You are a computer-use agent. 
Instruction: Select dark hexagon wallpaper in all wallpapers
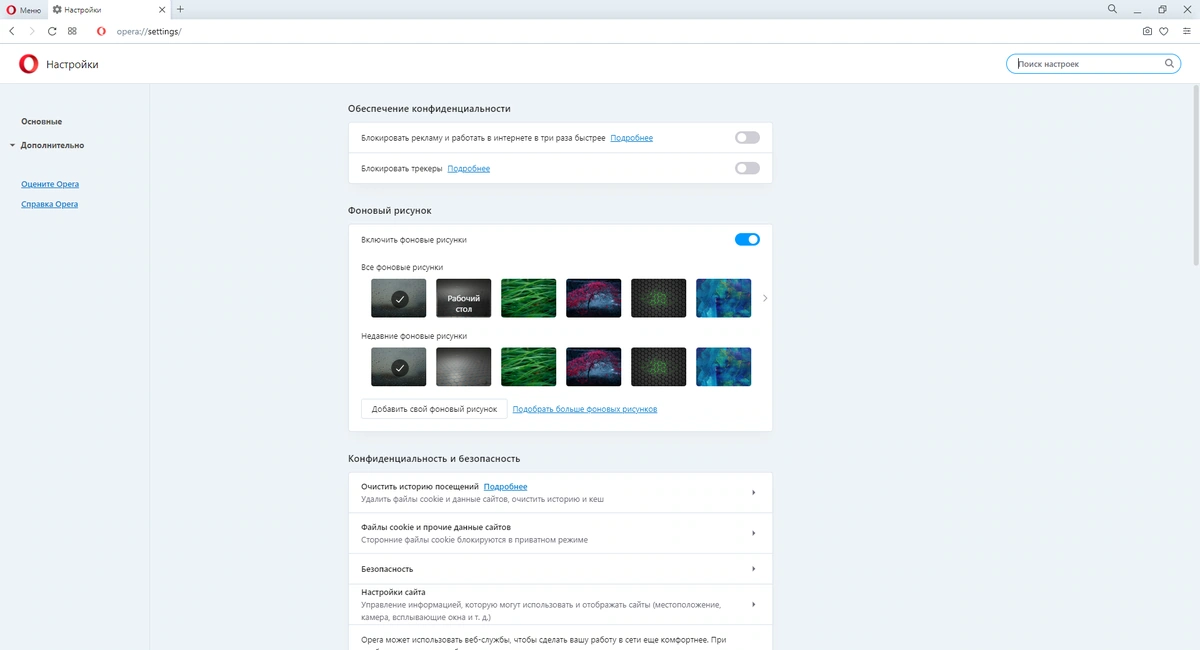point(658,298)
